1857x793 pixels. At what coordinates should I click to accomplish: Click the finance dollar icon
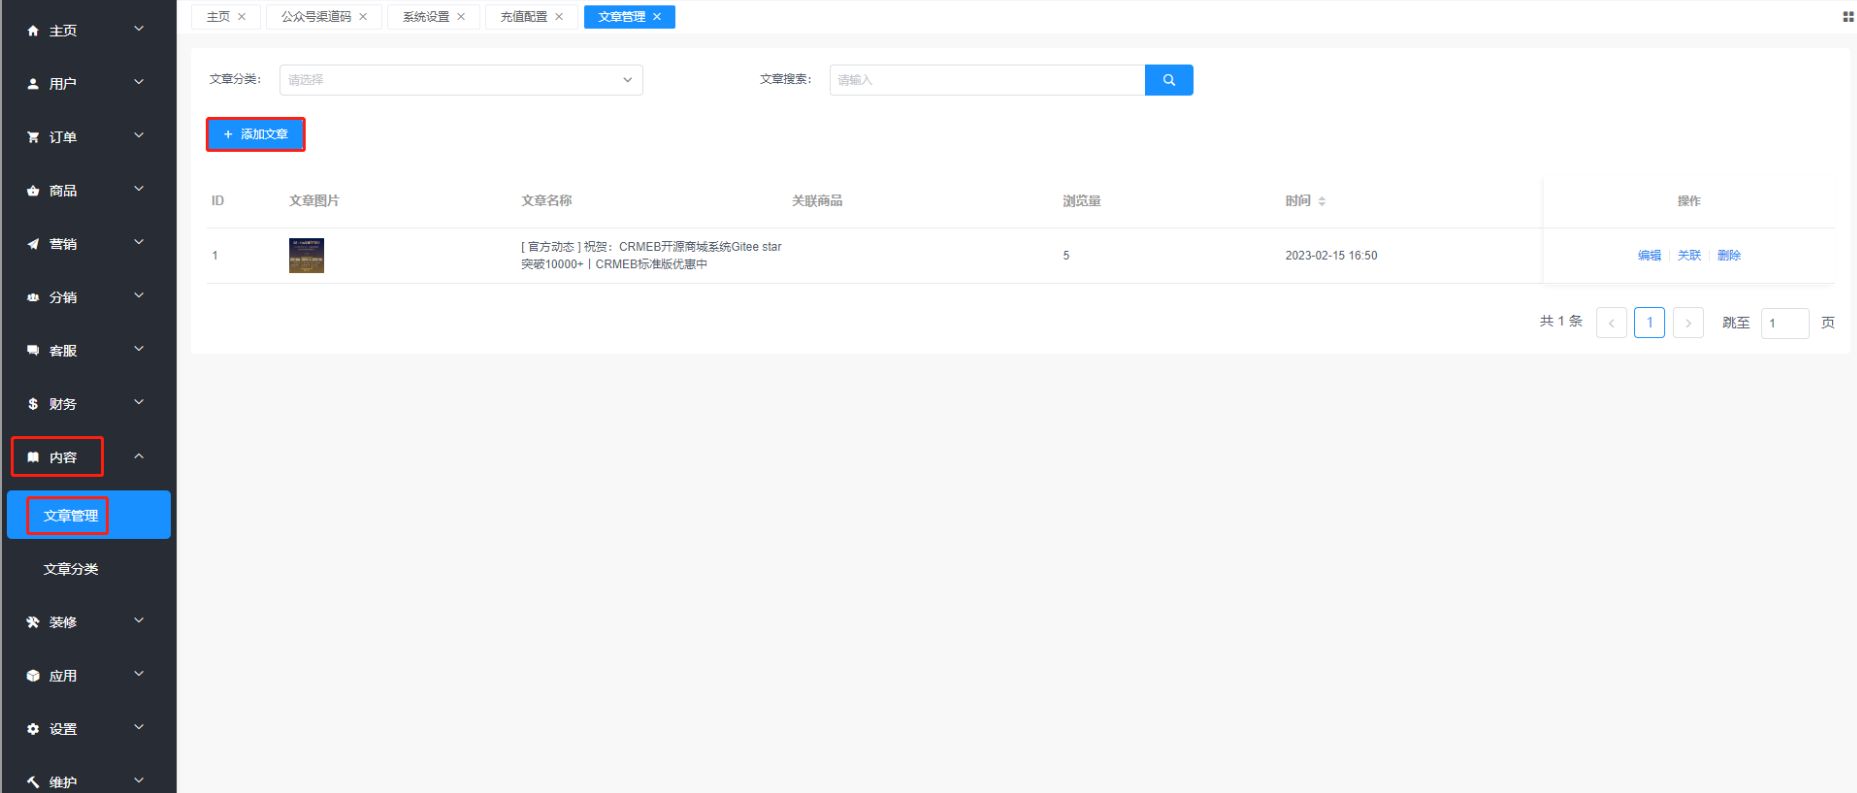tap(33, 404)
